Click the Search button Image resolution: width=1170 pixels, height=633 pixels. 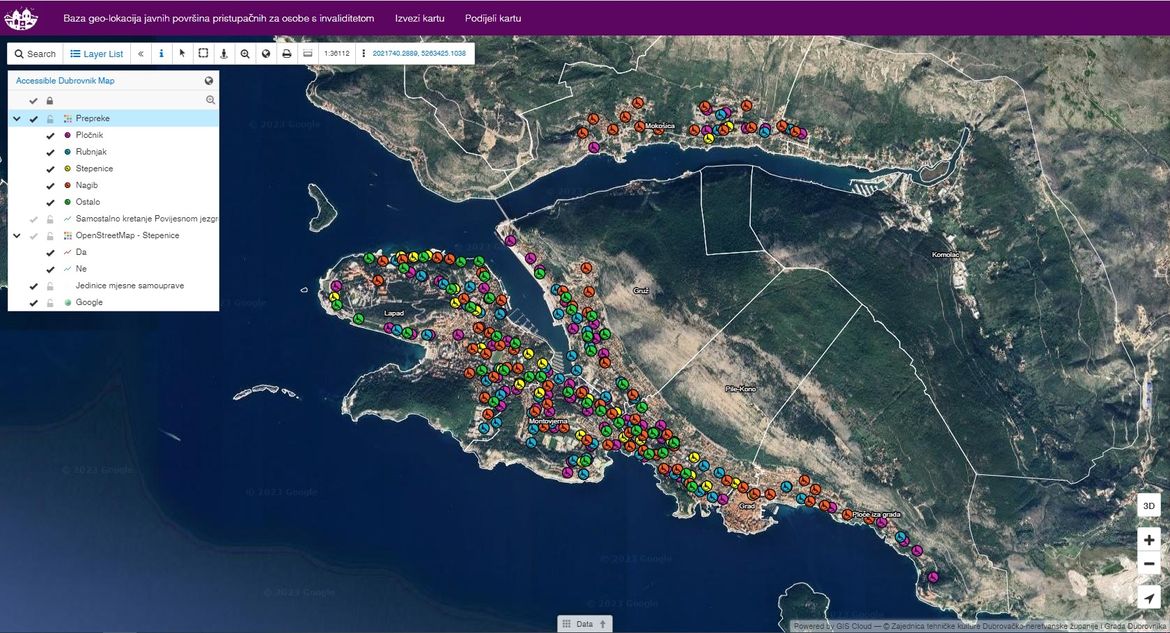[x=35, y=54]
